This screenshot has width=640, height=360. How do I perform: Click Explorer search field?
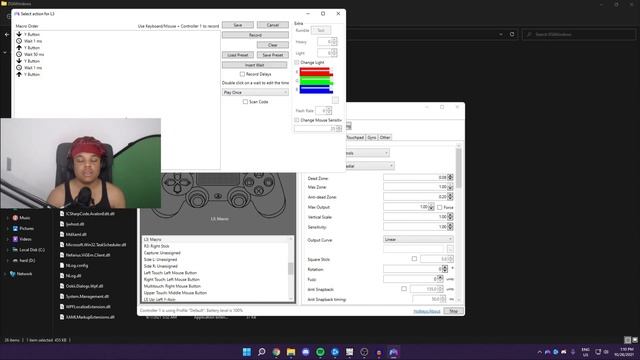coord(579,34)
